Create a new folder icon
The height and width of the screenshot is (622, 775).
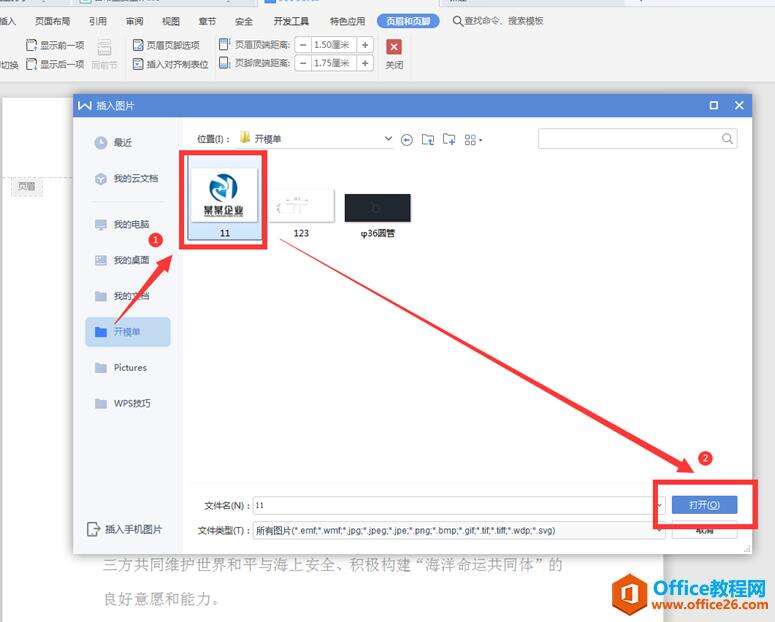[x=449, y=139]
